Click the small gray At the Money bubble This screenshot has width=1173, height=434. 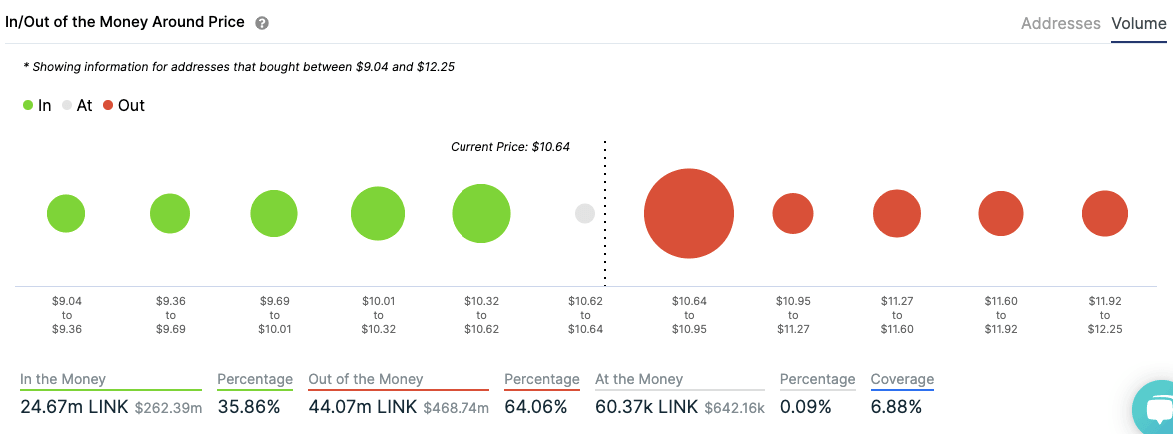pyautogui.click(x=585, y=213)
